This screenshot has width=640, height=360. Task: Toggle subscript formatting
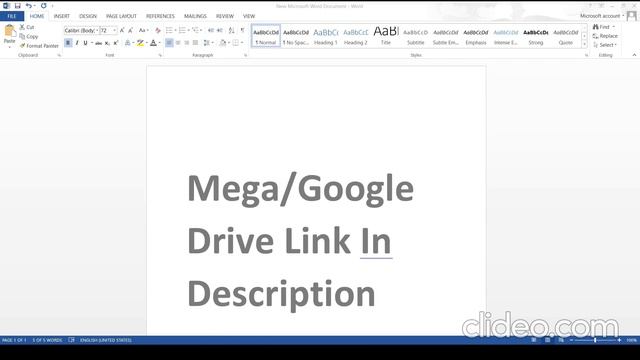(x=107, y=43)
